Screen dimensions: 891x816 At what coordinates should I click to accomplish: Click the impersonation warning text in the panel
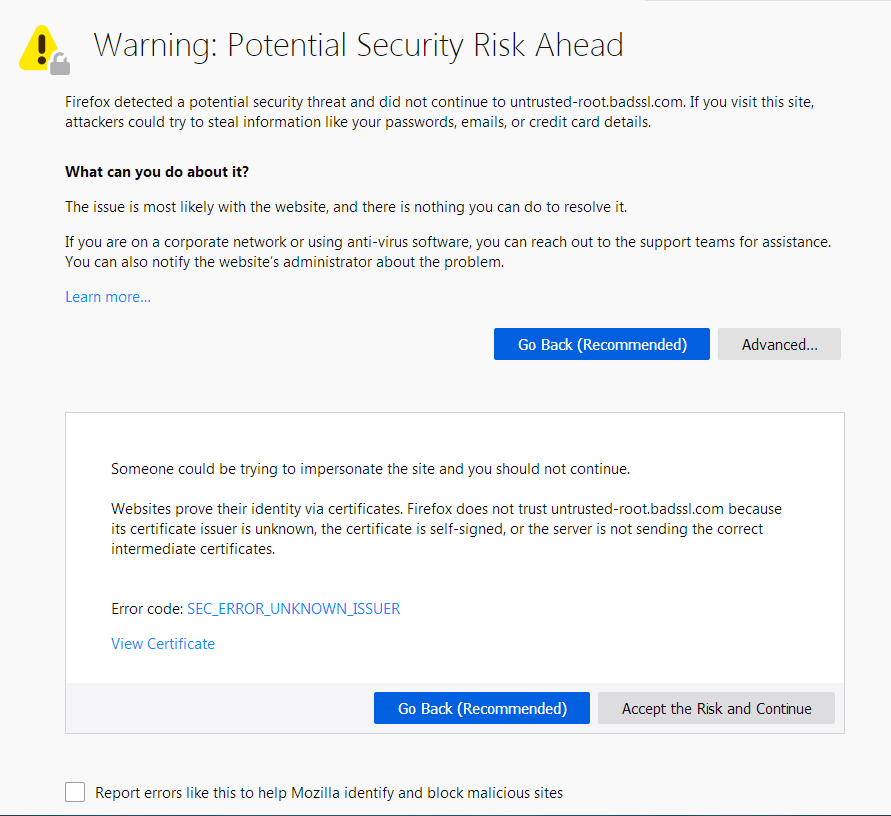click(x=370, y=468)
